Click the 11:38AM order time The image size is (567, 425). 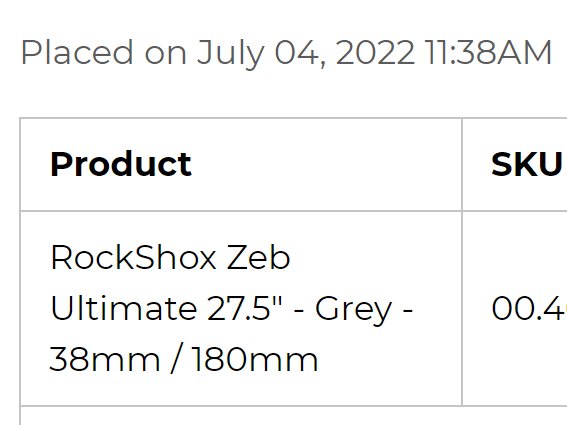[x=488, y=52]
